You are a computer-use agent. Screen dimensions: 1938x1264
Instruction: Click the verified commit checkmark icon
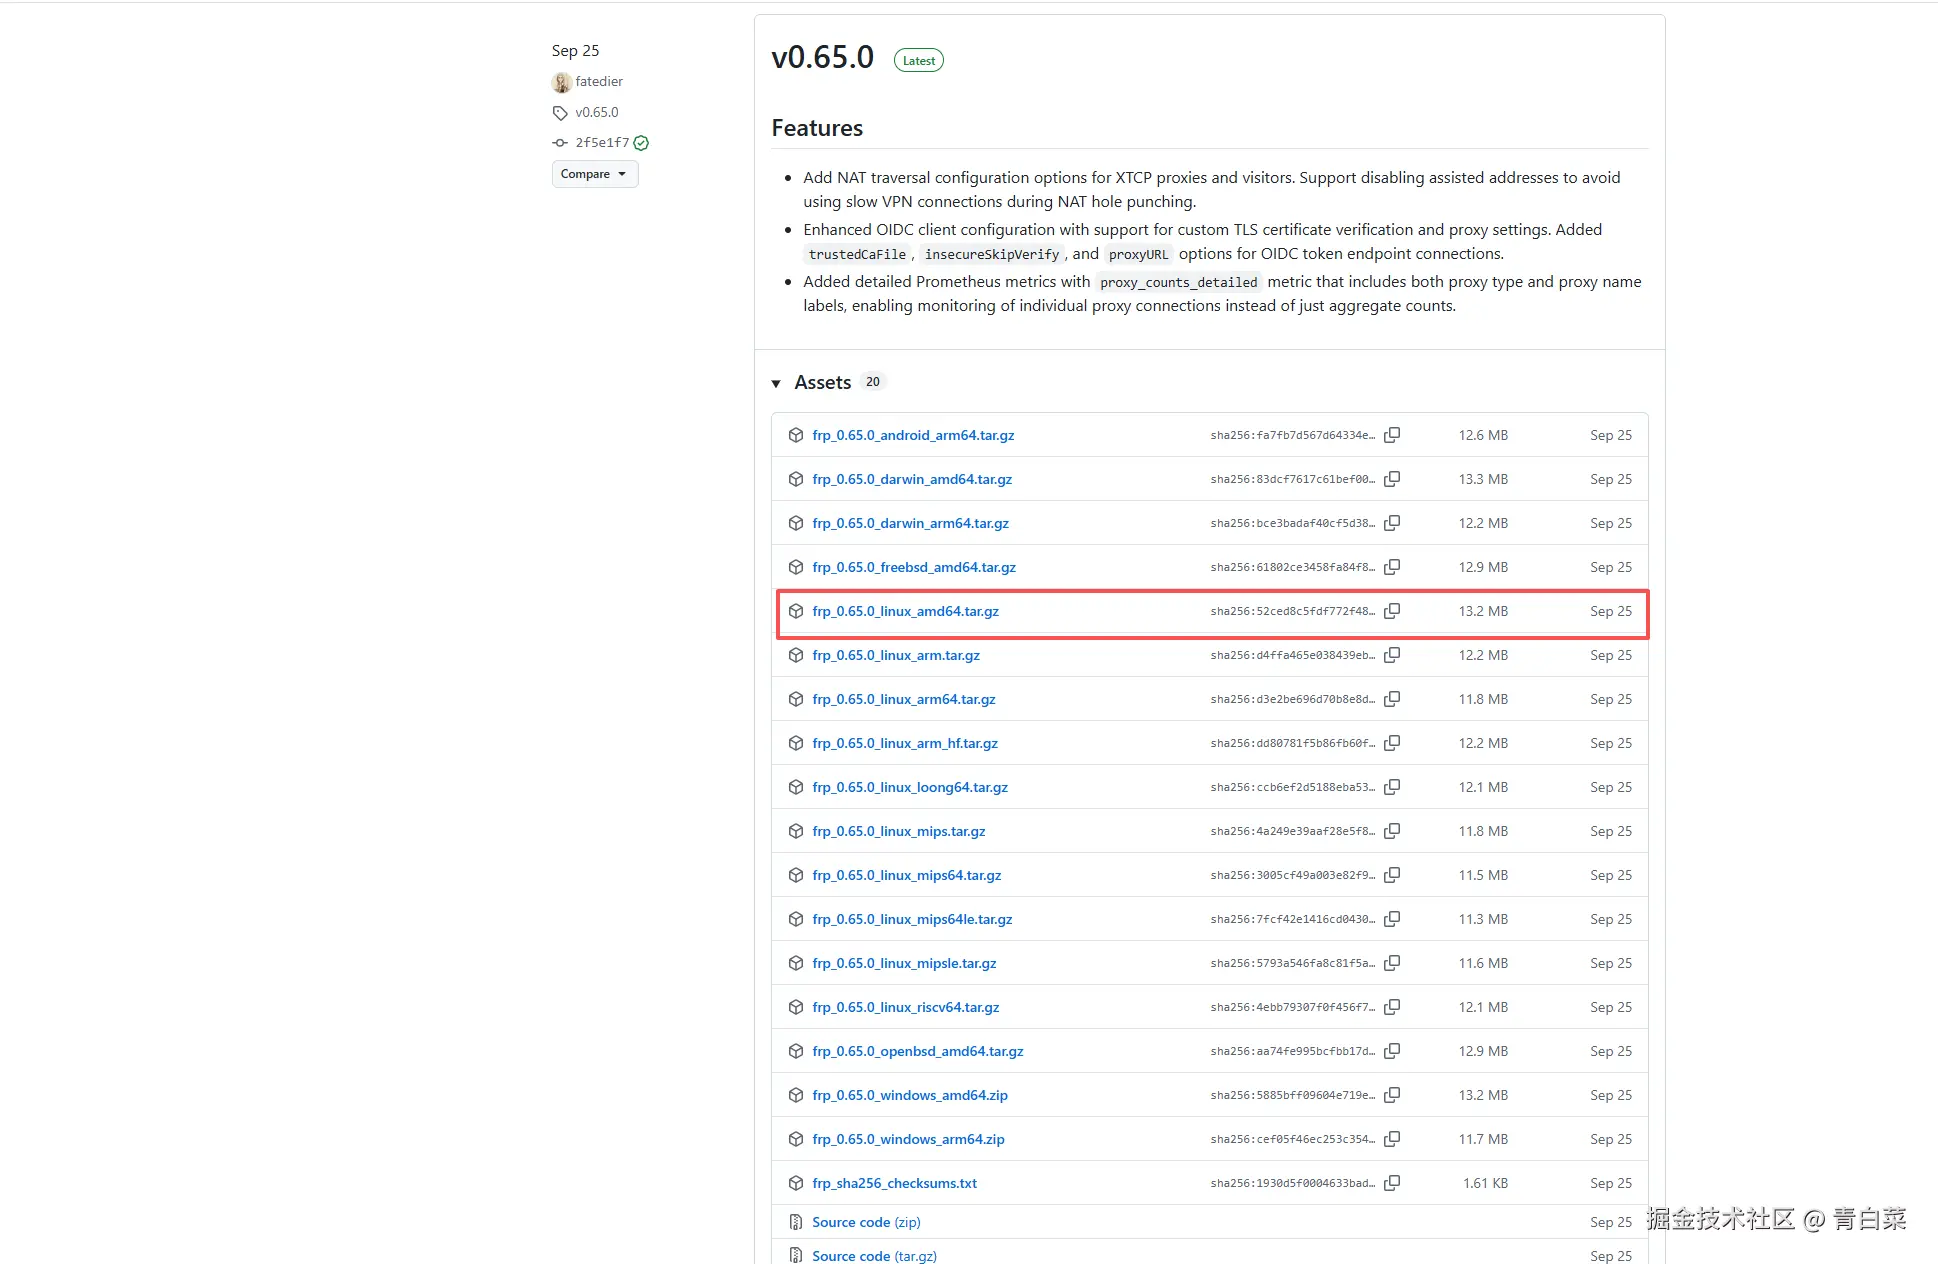[x=641, y=143]
